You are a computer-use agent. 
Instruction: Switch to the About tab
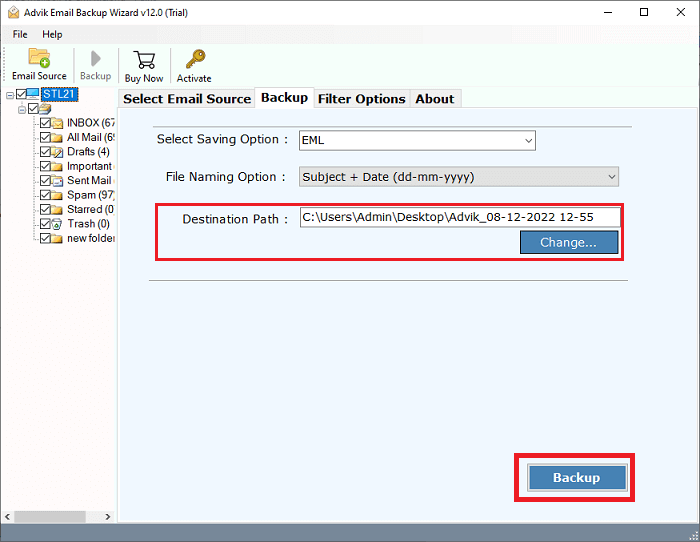[x=434, y=99]
